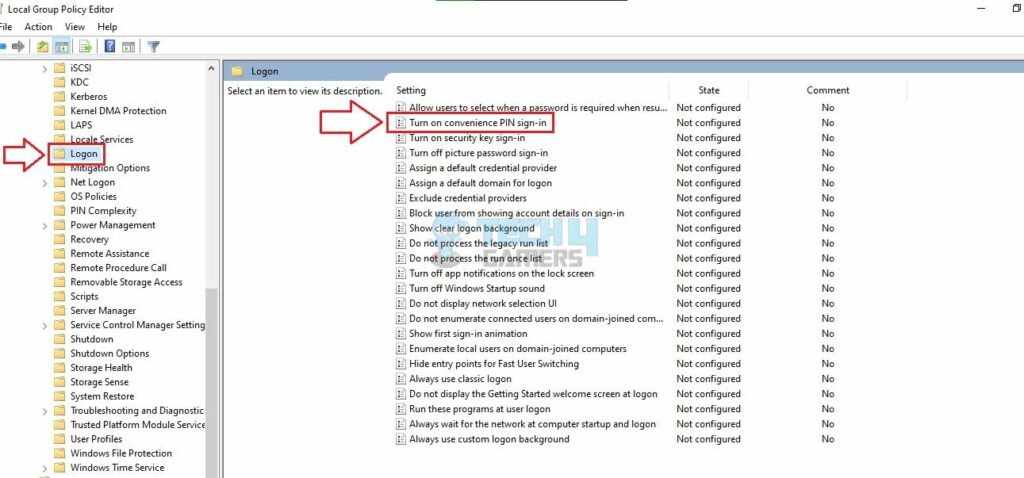Click the policy icon for Run these programs at user logon
This screenshot has height=478, width=1024.
(401, 409)
